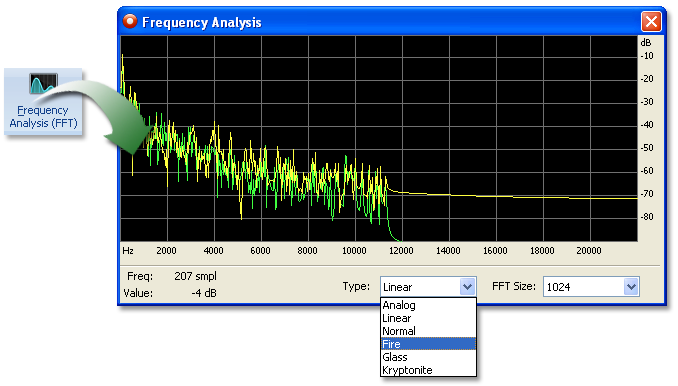
Task: Click the -30 dB scale label
Action: pyautogui.click(x=647, y=102)
